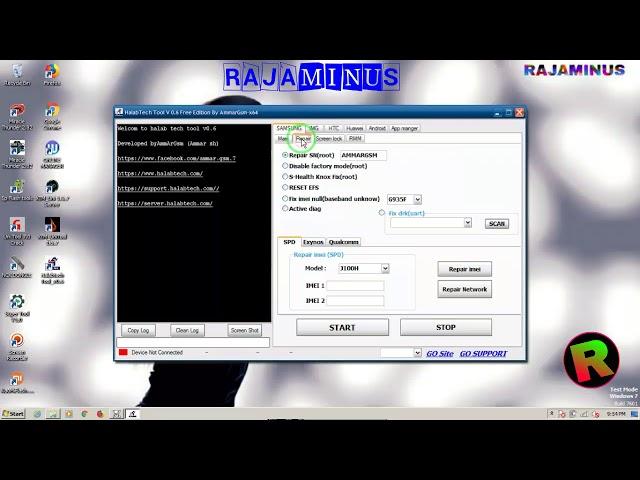Click the Repair Network button
The image size is (640, 480).
(464, 289)
